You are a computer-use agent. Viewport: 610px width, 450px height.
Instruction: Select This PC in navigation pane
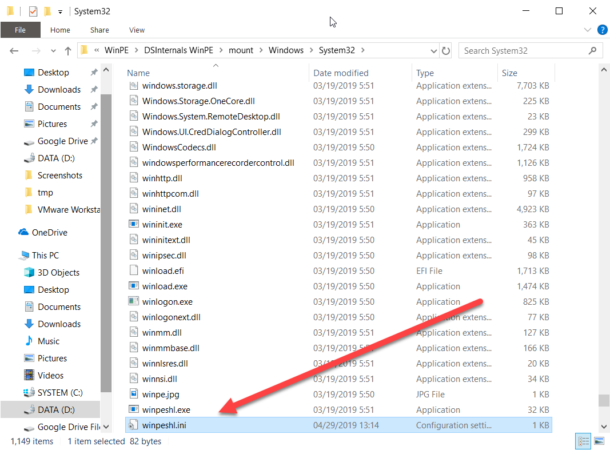click(x=45, y=255)
